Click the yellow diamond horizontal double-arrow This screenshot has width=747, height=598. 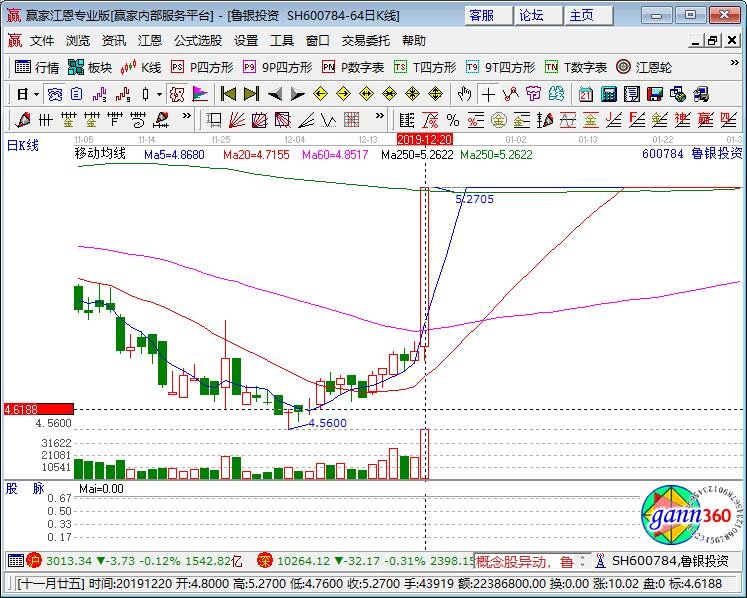[366, 94]
